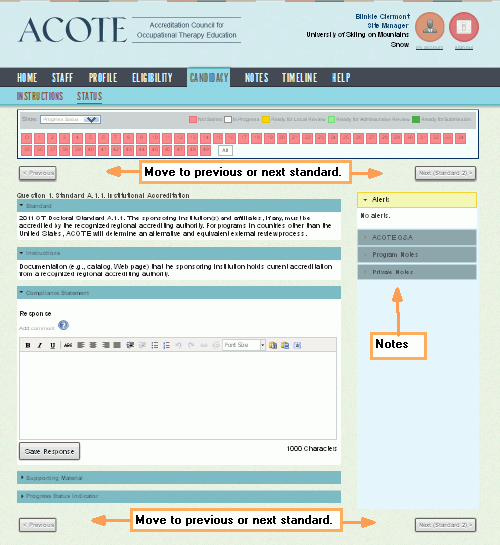
Task: Click Next (Standard 2) above the question
Action: [445, 173]
